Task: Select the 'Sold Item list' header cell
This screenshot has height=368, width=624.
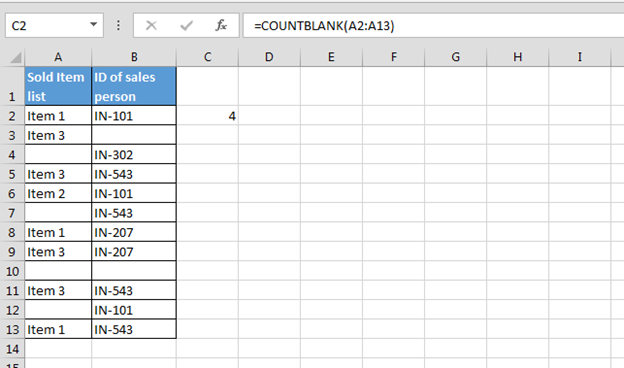Action: tap(58, 86)
